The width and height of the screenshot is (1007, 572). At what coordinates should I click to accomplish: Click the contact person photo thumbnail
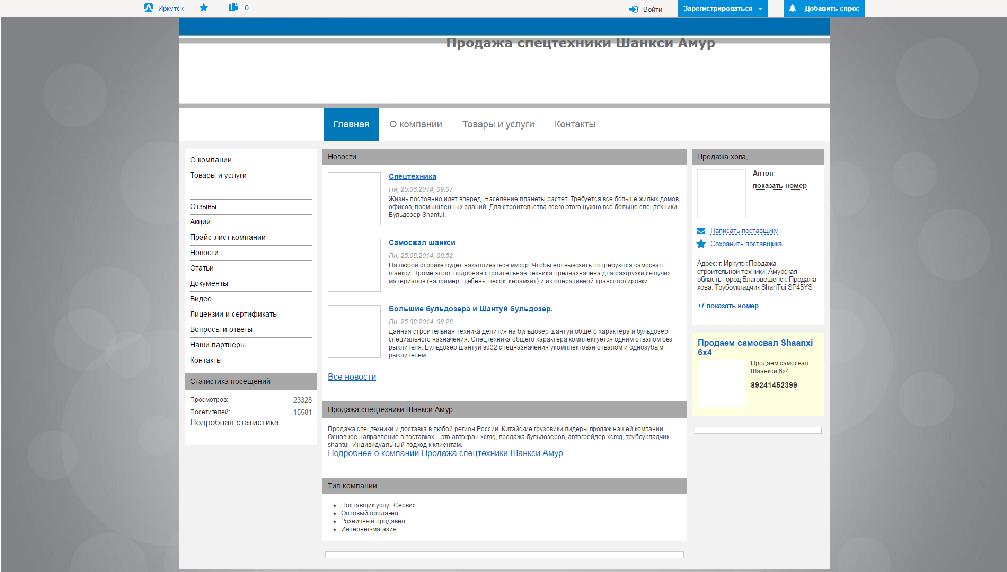click(x=721, y=194)
